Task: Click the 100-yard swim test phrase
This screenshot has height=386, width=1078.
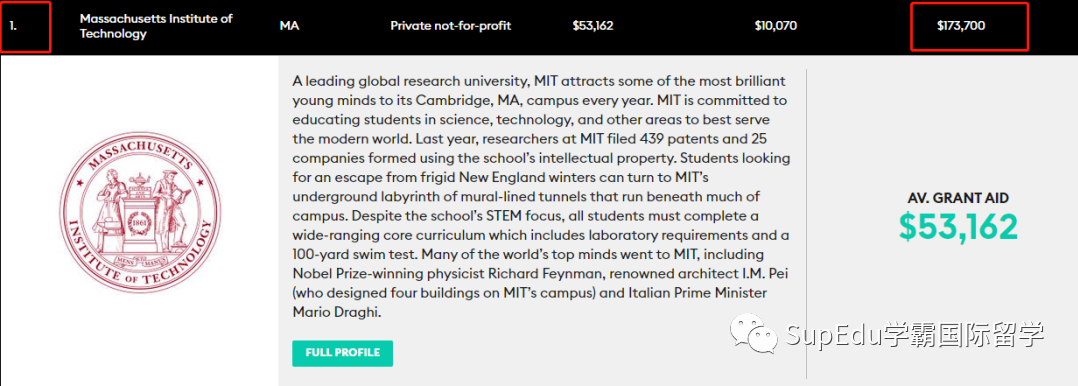Action: [x=352, y=254]
